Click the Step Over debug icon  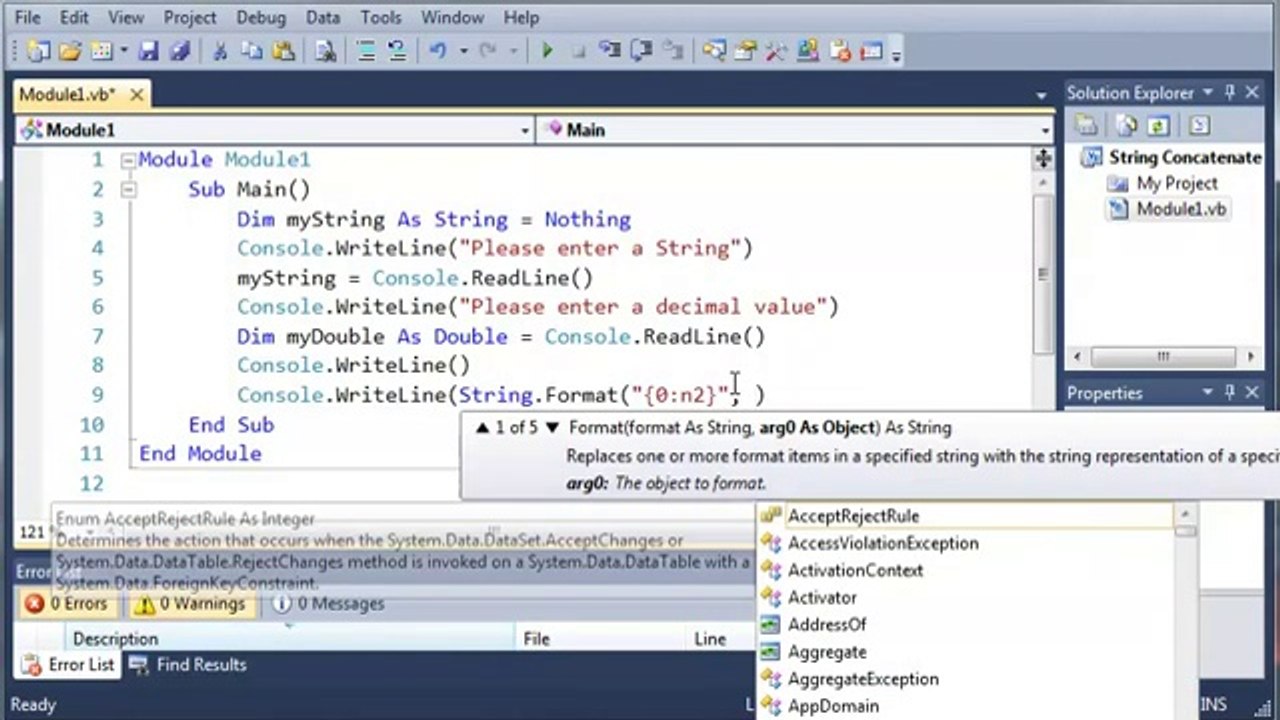click(x=640, y=51)
